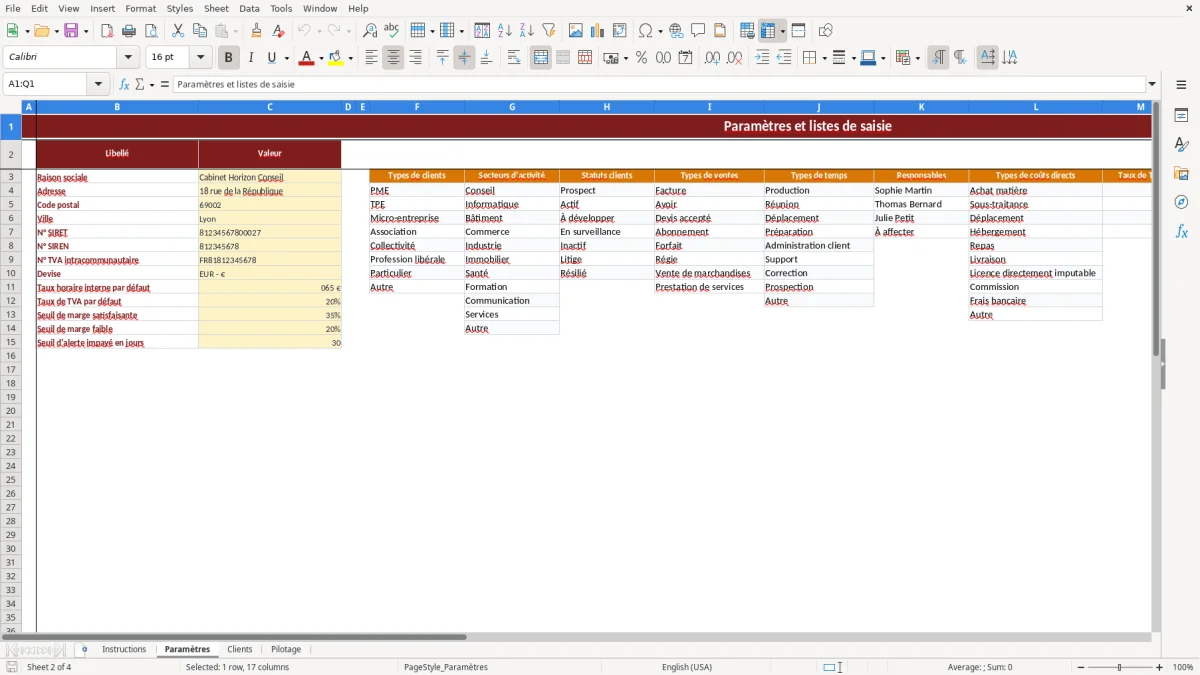
Task: Toggle Freeze Rows and Columns
Action: (x=768, y=31)
